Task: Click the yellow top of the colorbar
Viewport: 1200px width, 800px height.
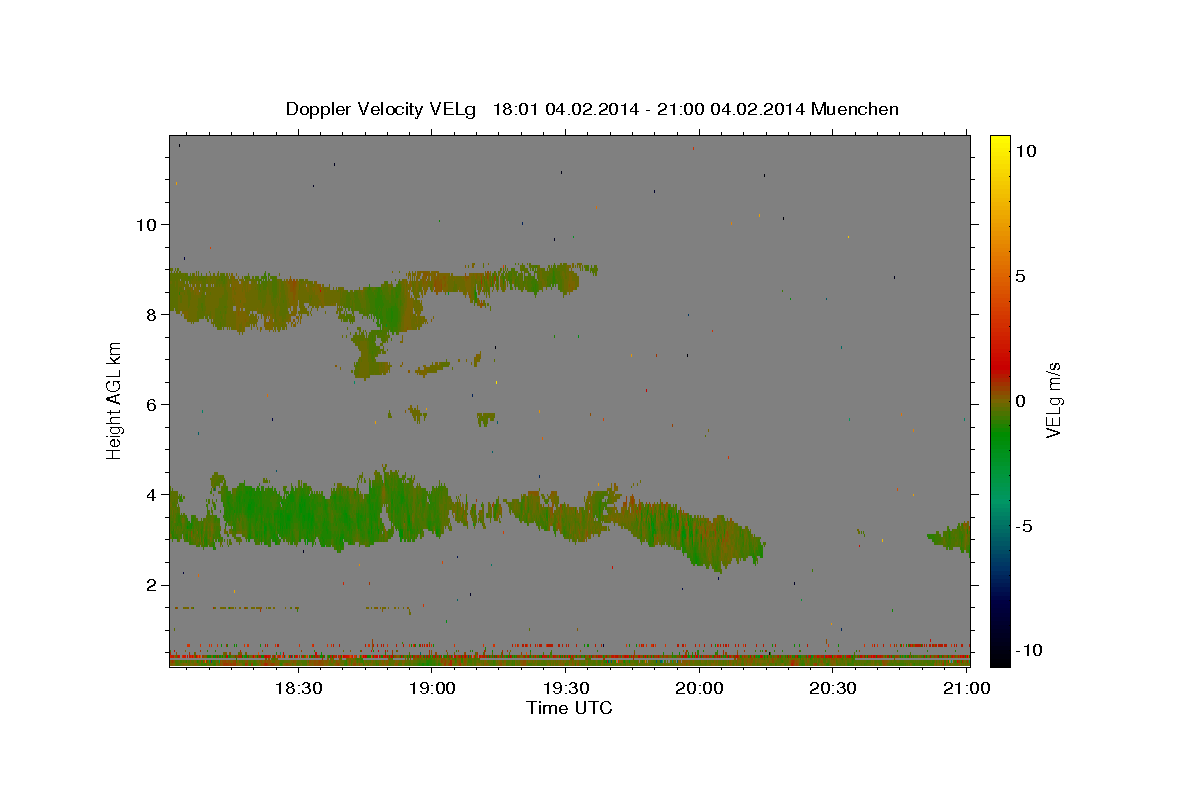Action: tap(999, 145)
